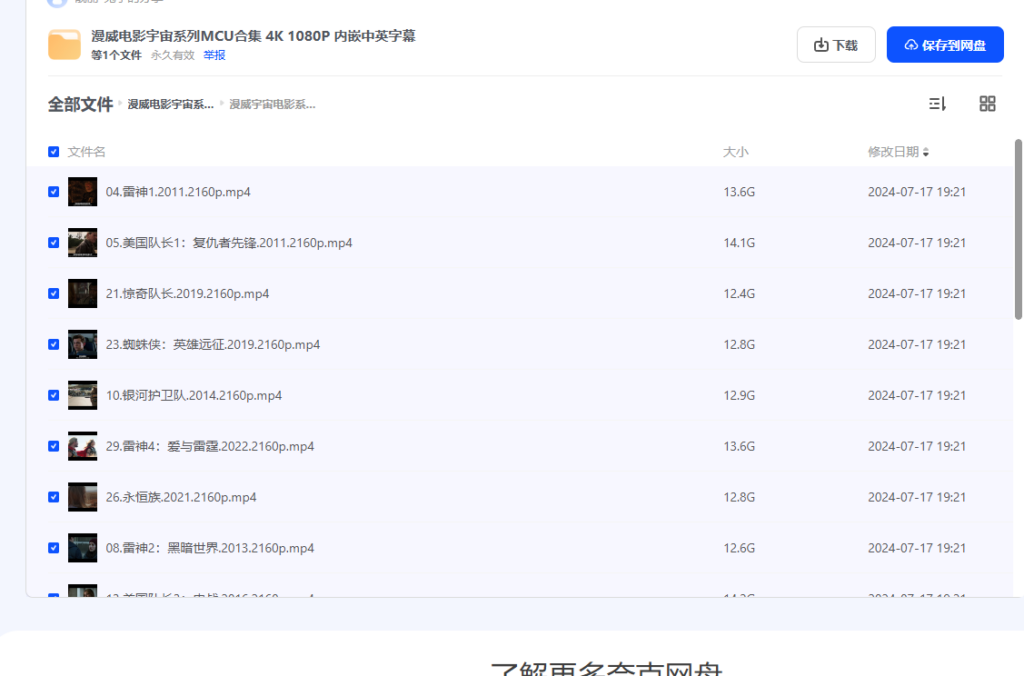The height and width of the screenshot is (676, 1024).
Task: Open the sort order list icon
Action: [937, 104]
